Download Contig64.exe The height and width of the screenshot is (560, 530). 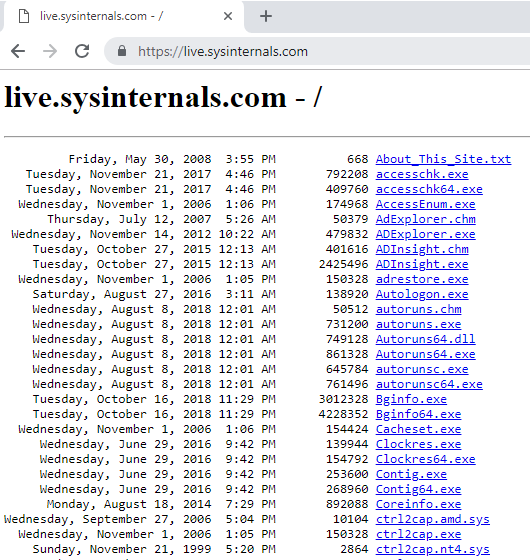point(418,489)
